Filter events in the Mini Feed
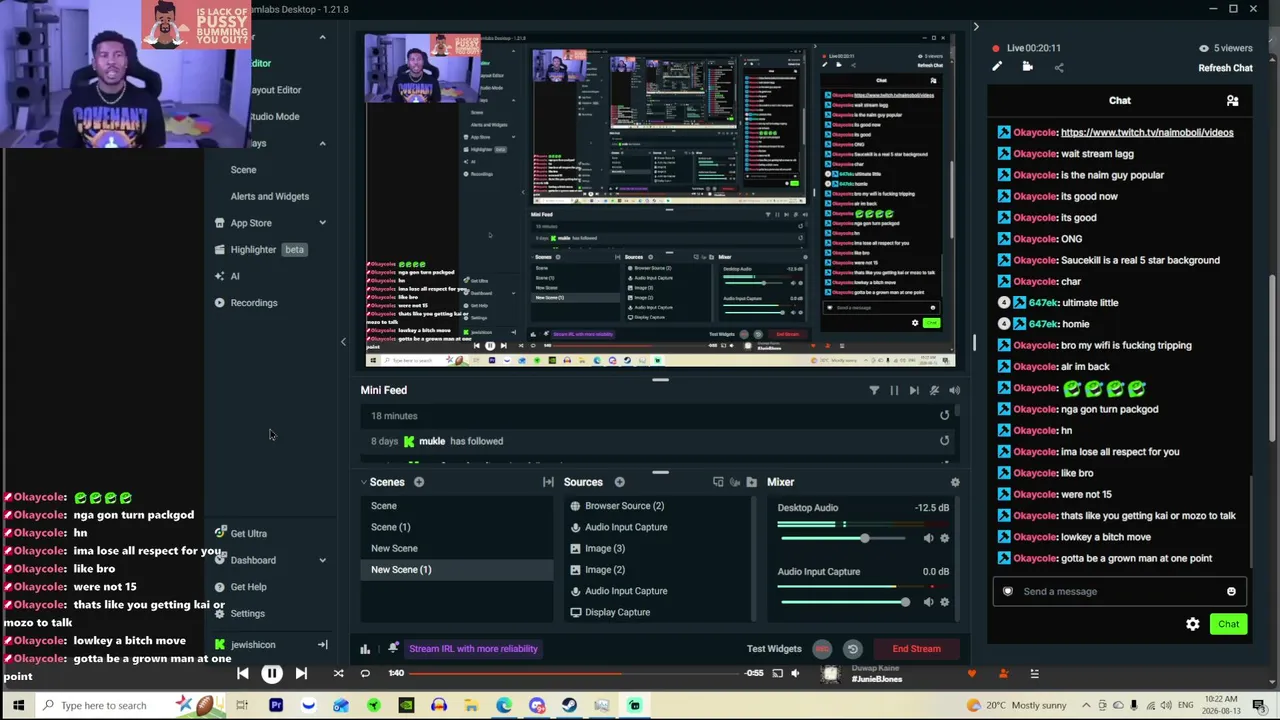 point(874,390)
